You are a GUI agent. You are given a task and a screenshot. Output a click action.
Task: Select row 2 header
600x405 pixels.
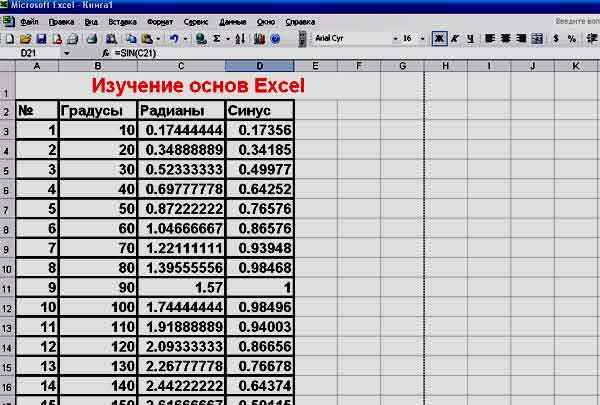7,111
